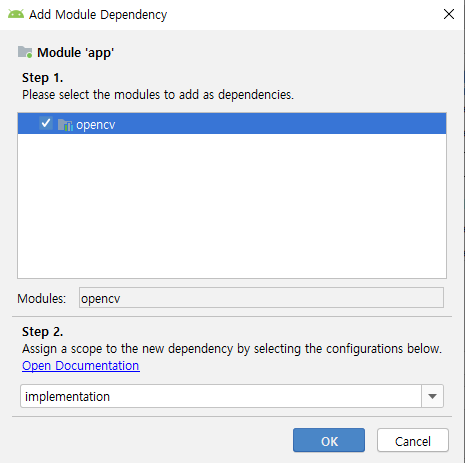This screenshot has height=463, width=465.
Task: Click the Add Module Dependency title text
Action: click(98, 15)
